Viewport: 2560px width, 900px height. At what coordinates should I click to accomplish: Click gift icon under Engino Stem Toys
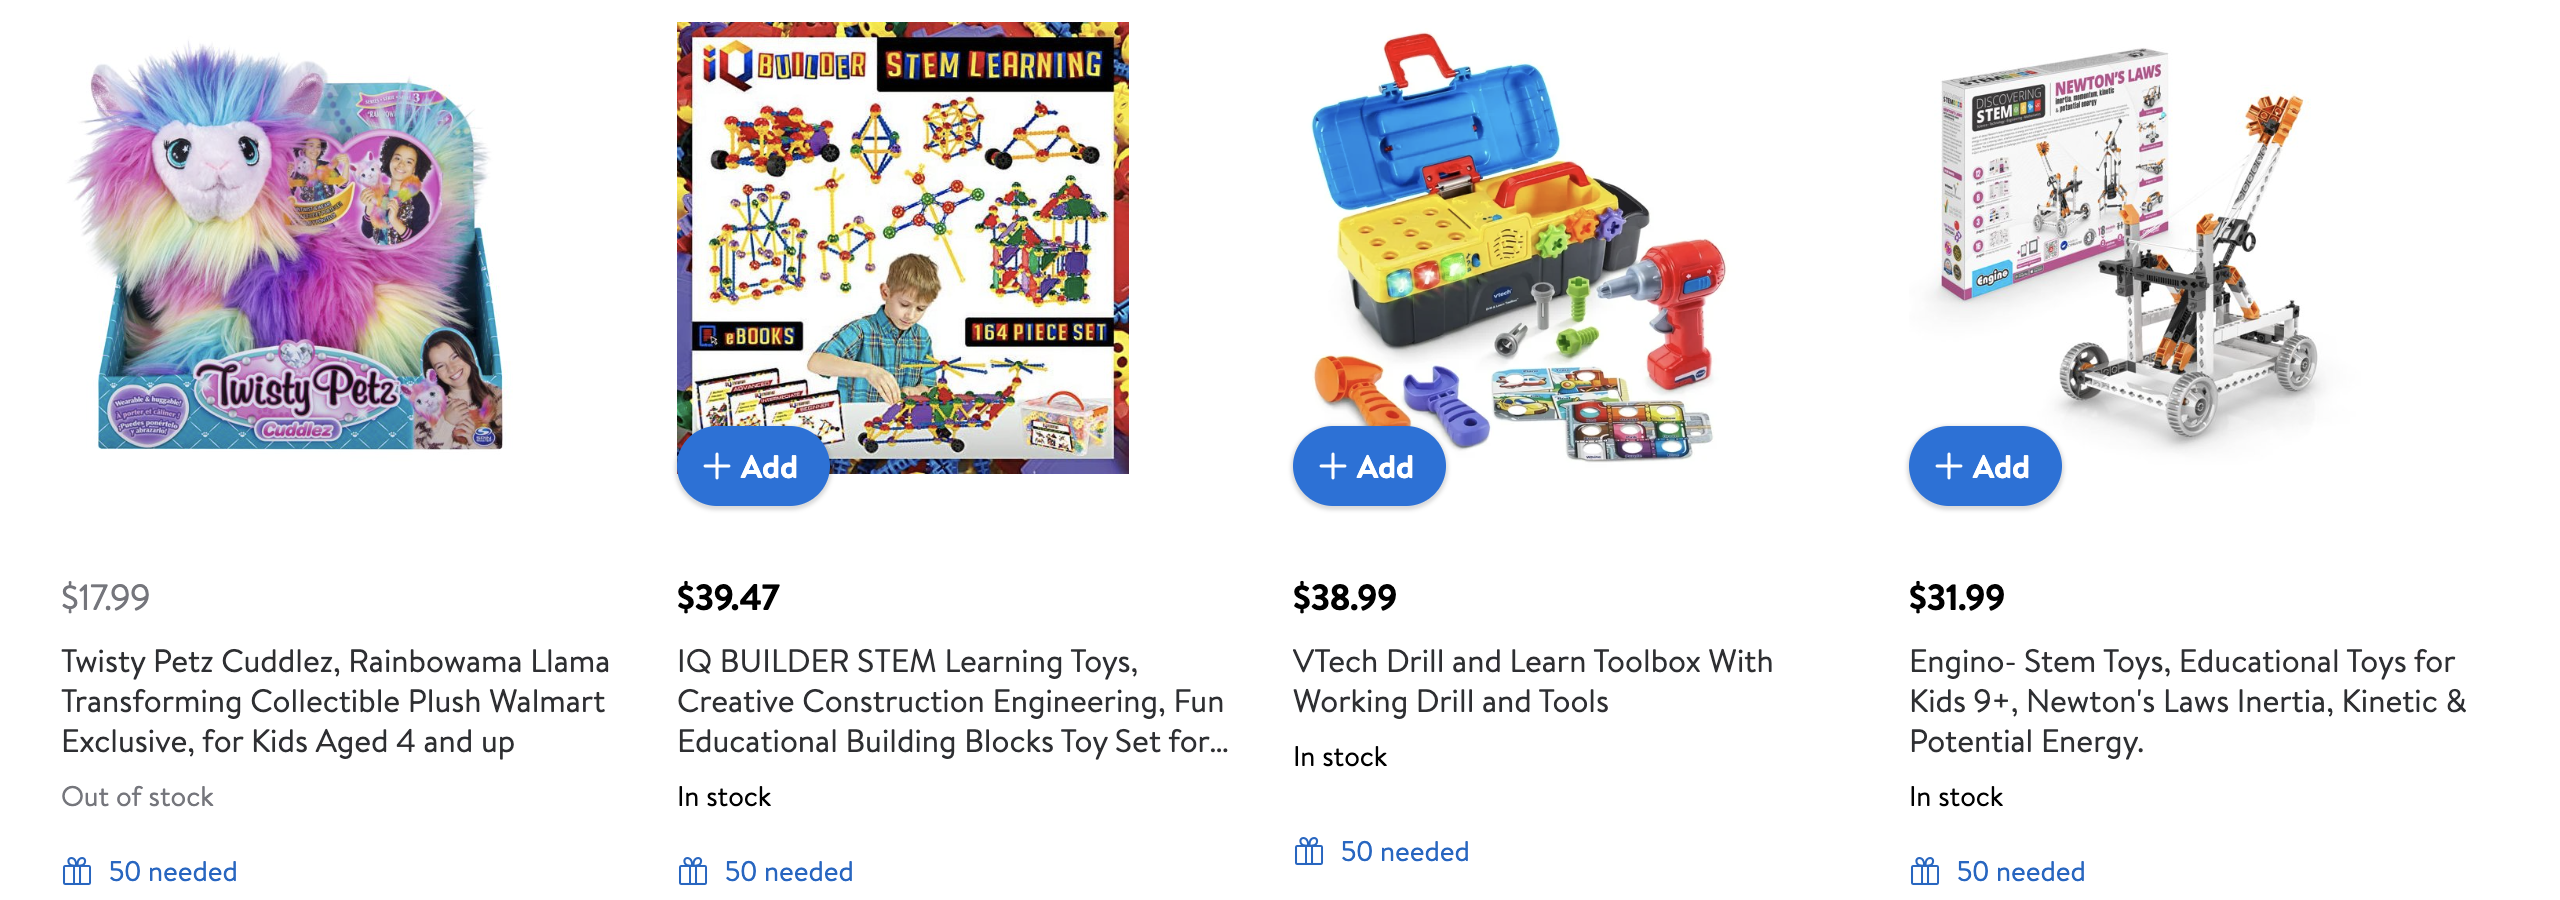pyautogui.click(x=1925, y=871)
